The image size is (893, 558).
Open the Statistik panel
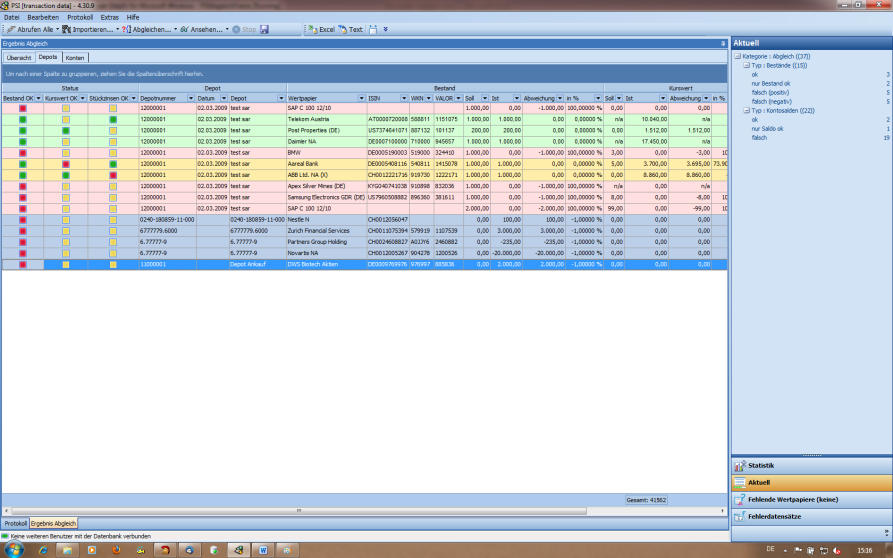pos(761,466)
